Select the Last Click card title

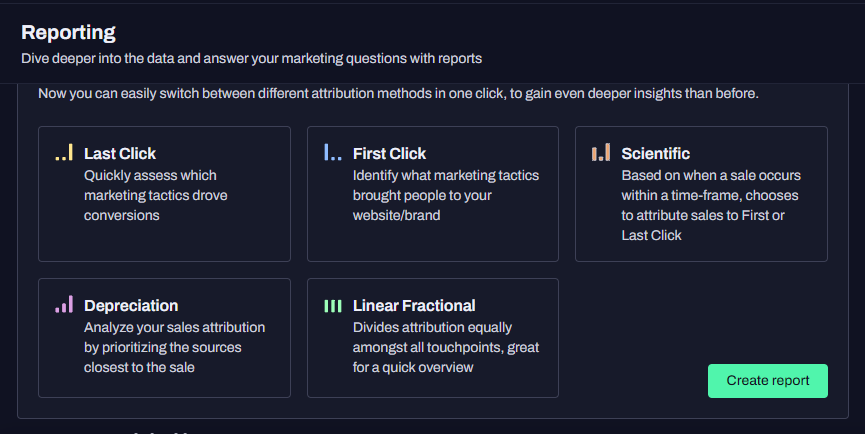[x=120, y=154]
